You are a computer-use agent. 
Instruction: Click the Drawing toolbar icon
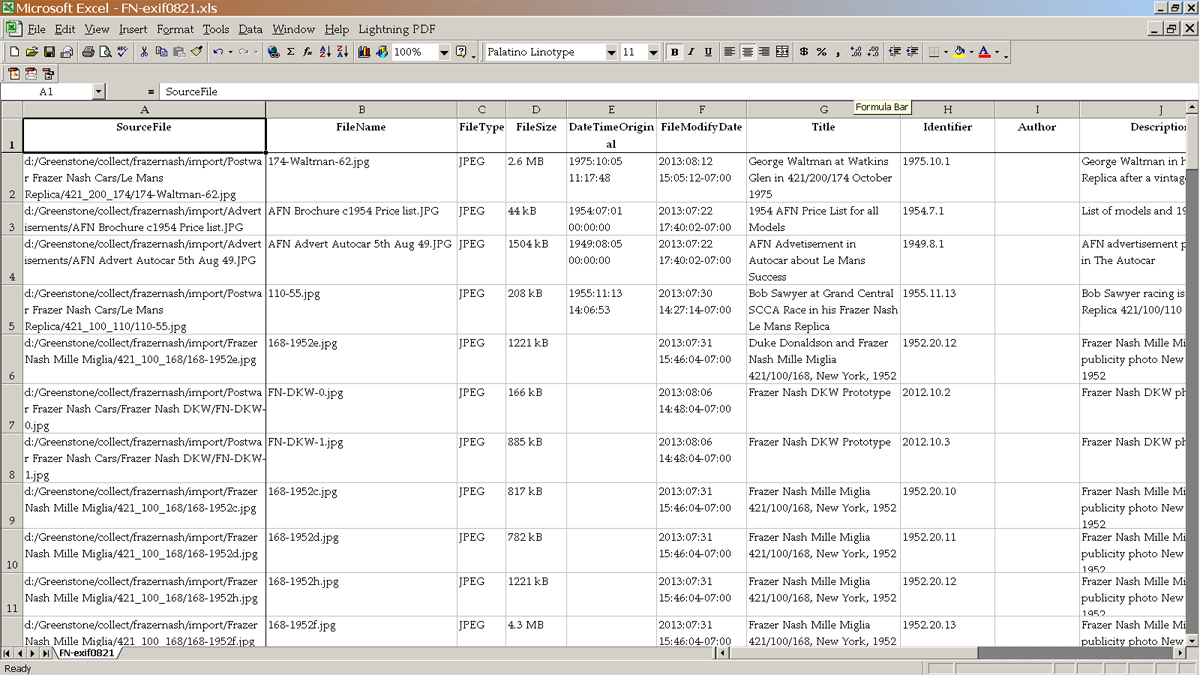point(381,52)
